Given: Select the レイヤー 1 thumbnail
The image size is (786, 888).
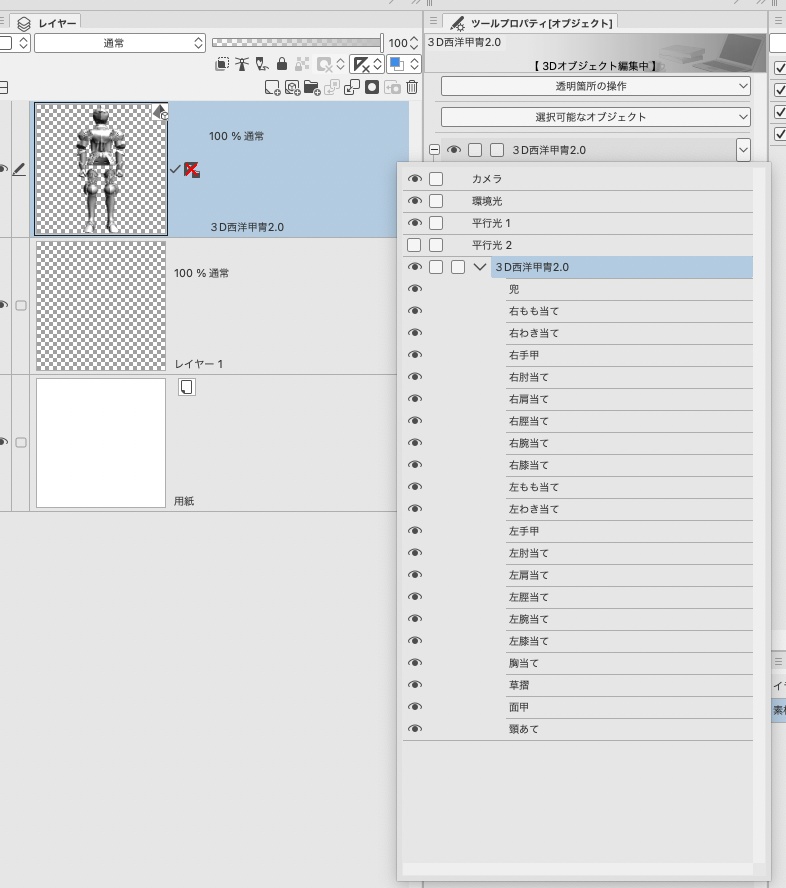Looking at the screenshot, I should (101, 306).
